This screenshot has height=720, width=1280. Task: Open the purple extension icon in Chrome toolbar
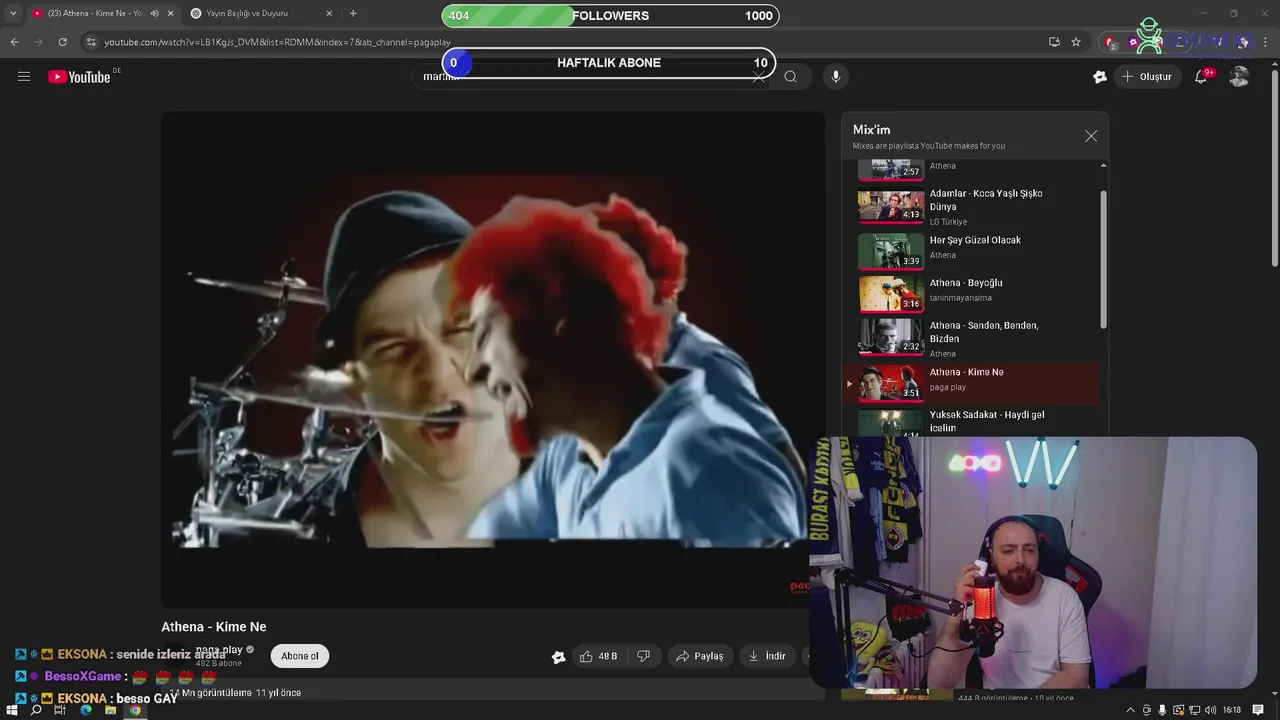pos(1133,42)
